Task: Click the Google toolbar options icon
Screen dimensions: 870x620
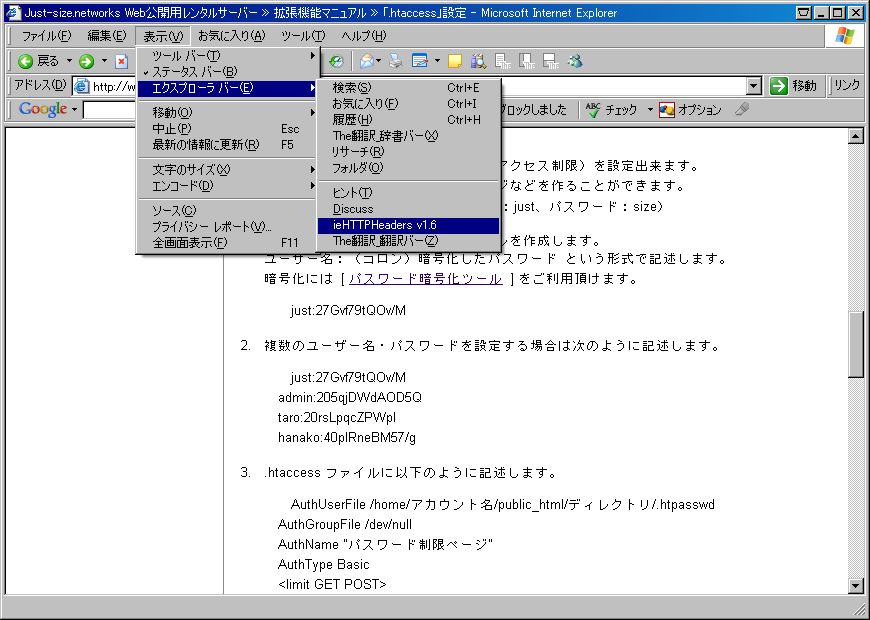Action: pos(690,110)
